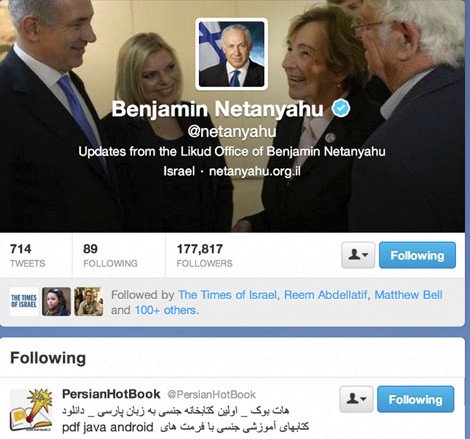This screenshot has width=470, height=439.
Task: Open The Times of Israel link
Action: 227,295
